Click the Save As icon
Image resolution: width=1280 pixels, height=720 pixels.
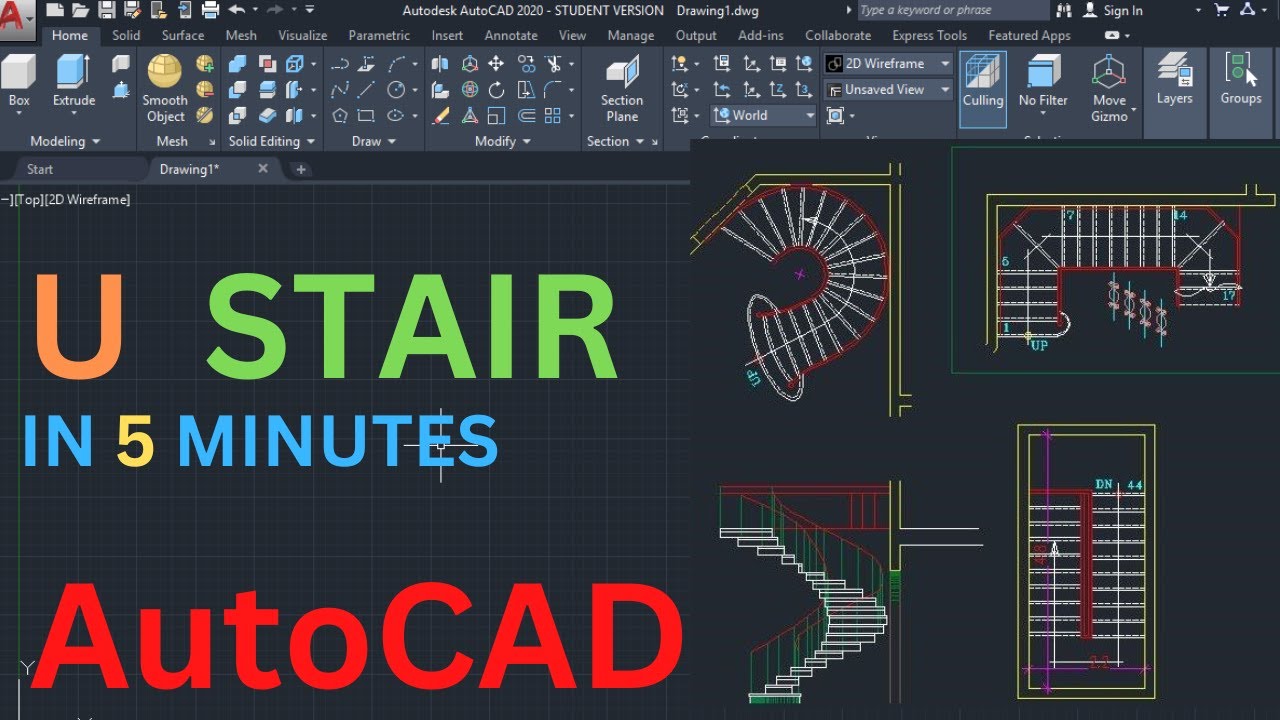tap(132, 10)
